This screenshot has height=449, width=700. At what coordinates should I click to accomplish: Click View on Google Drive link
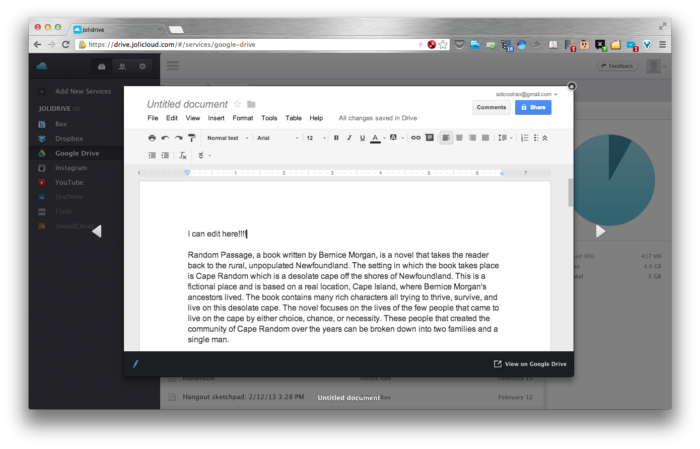pyautogui.click(x=530, y=364)
